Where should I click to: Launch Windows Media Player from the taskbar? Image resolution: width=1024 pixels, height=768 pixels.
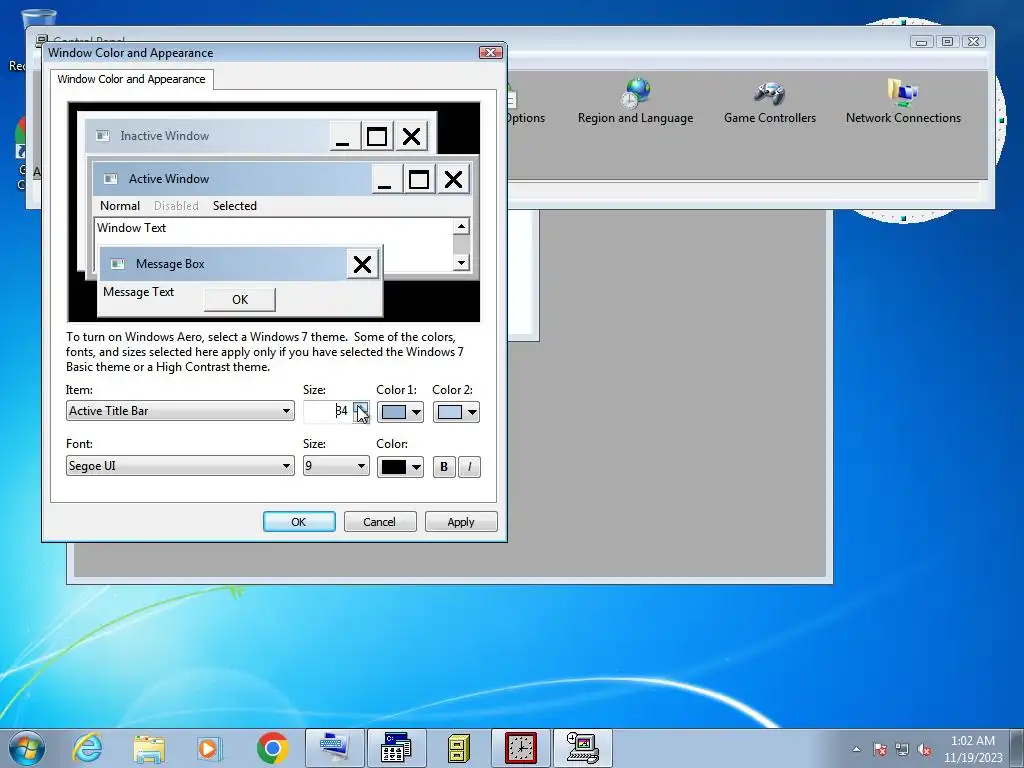[210, 748]
